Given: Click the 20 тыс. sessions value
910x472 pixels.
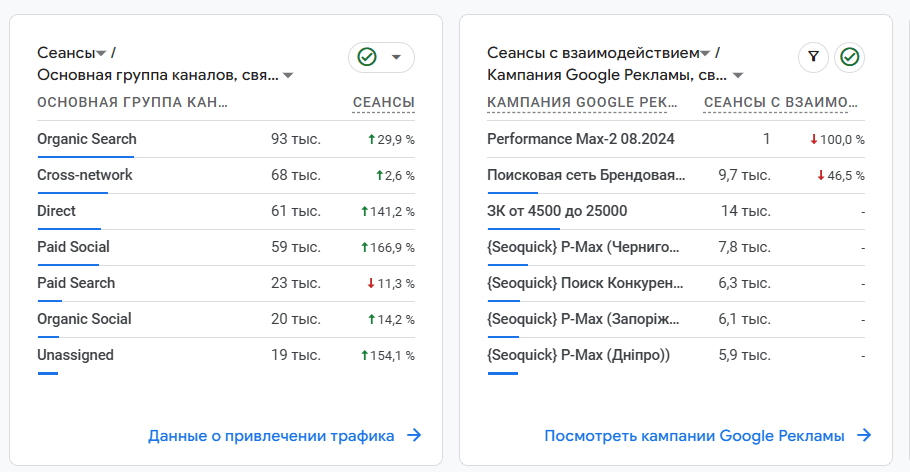Looking at the screenshot, I should (295, 319).
